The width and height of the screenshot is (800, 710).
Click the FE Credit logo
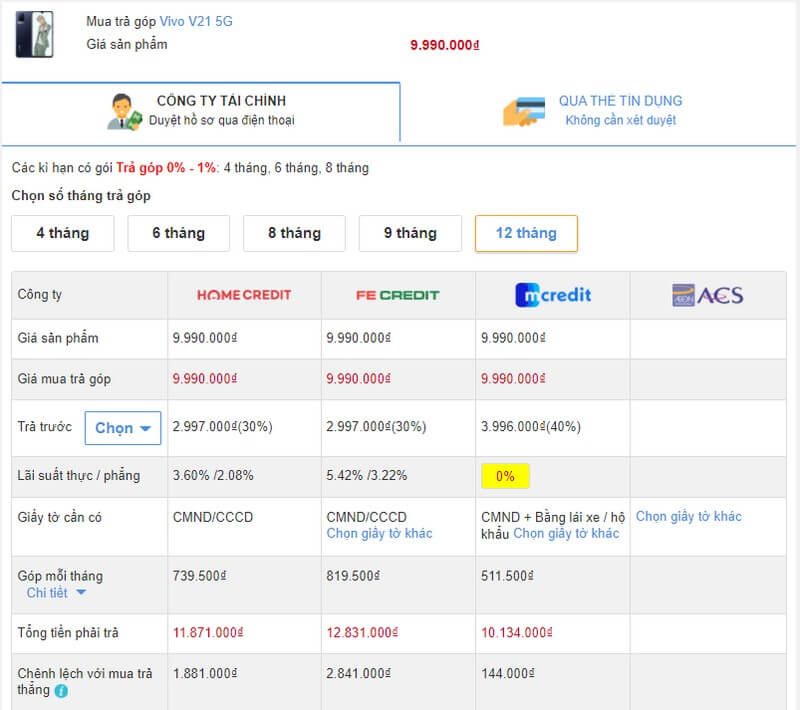397,295
